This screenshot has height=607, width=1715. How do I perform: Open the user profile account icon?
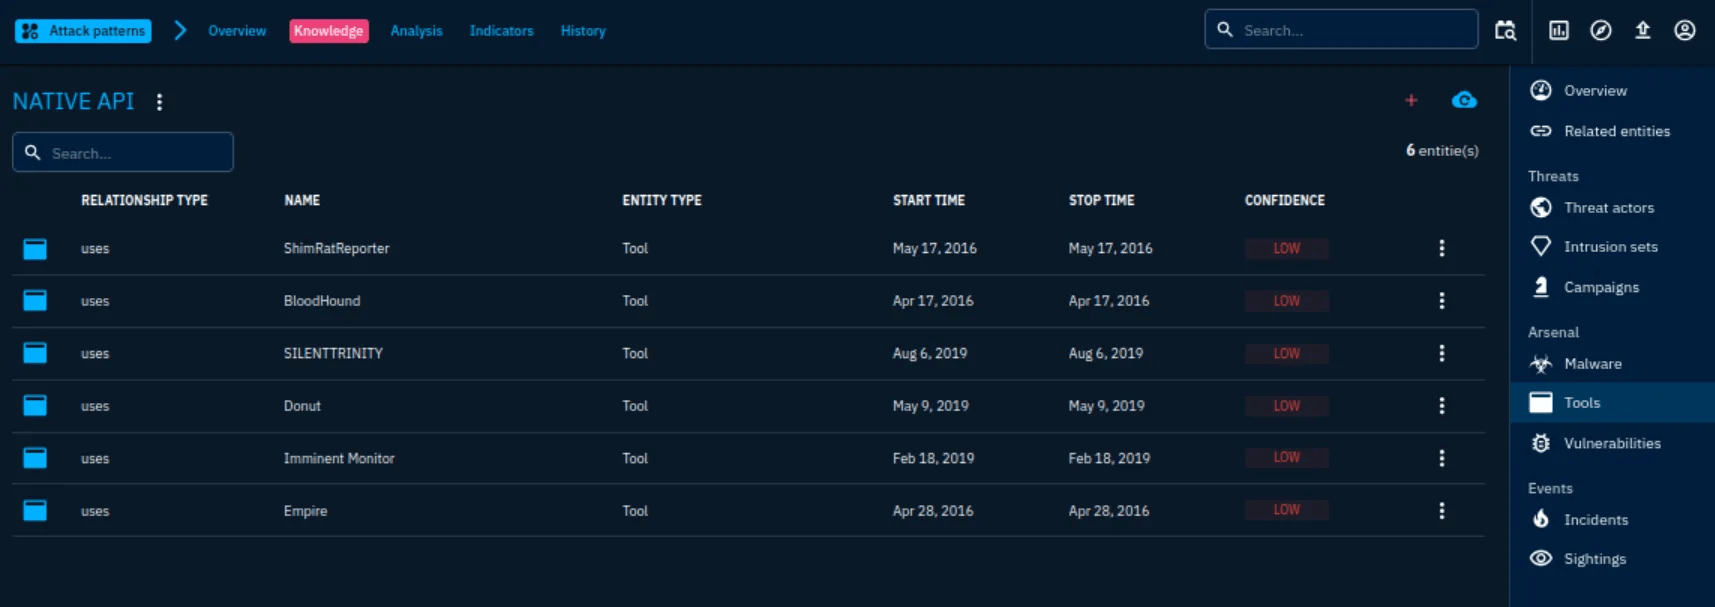1685,30
